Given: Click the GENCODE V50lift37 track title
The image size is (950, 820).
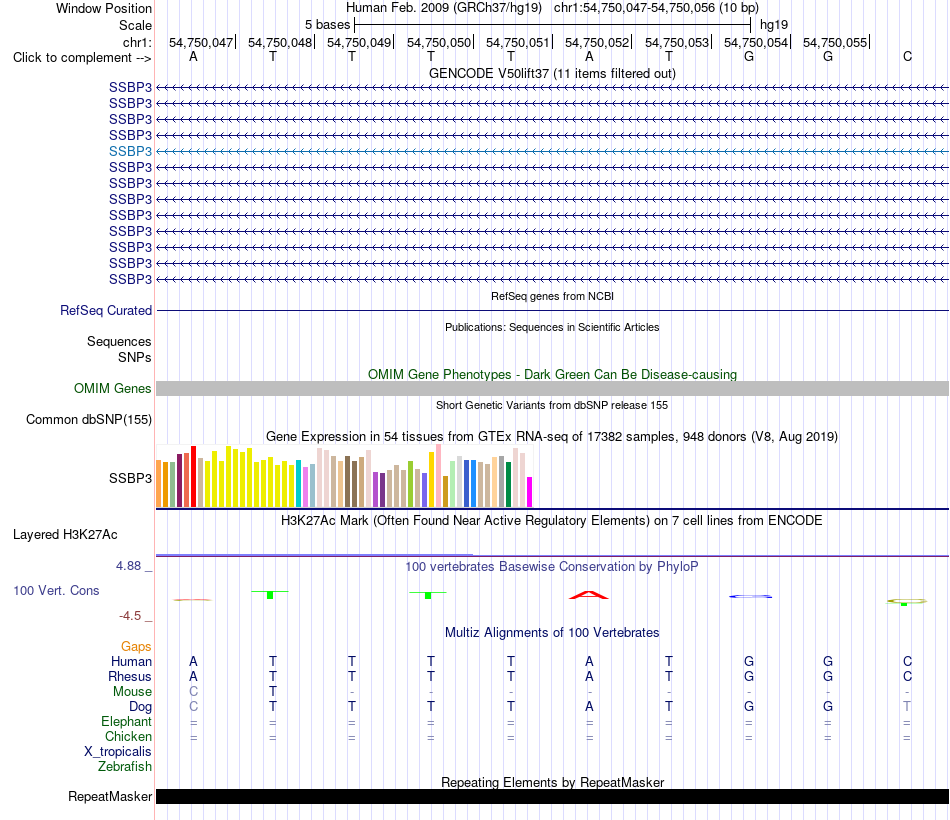Looking at the screenshot, I should coord(552,73).
